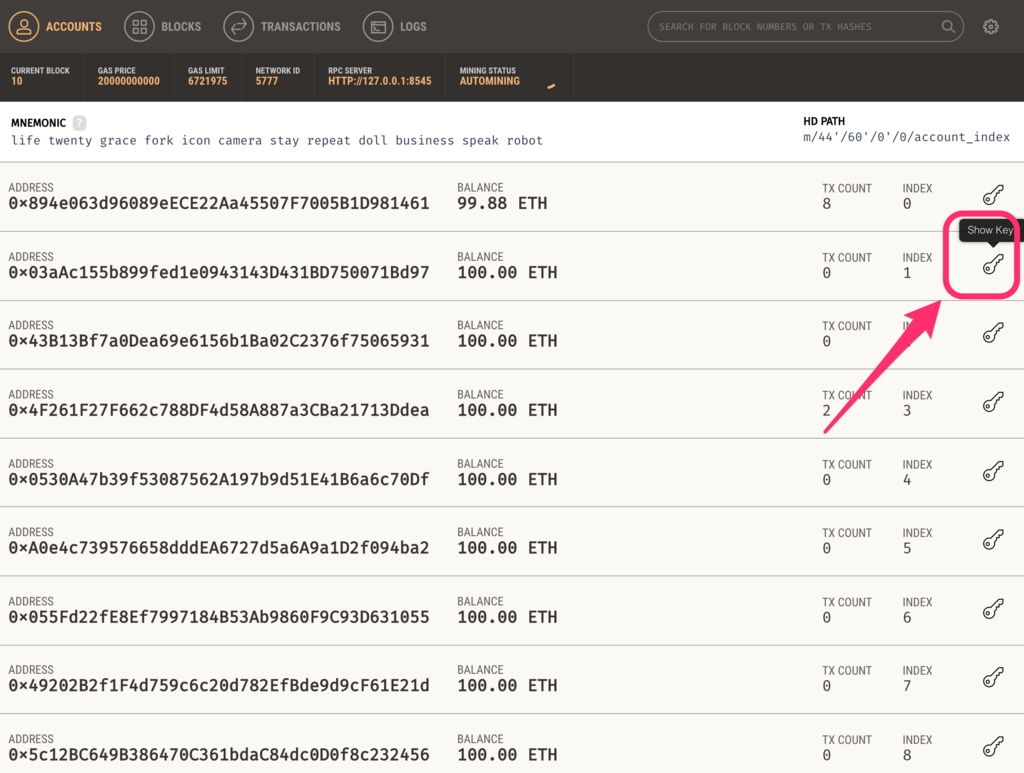
Task: Focus the block number search field
Action: pos(797,27)
